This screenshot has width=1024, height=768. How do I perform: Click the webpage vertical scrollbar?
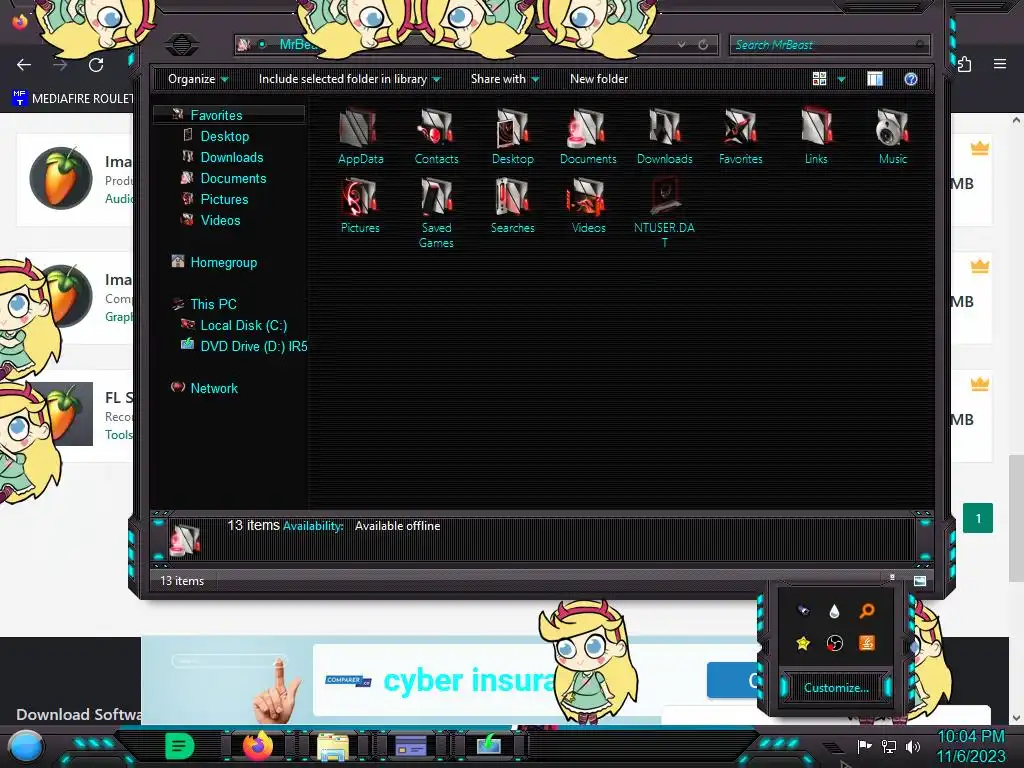coord(1016,518)
